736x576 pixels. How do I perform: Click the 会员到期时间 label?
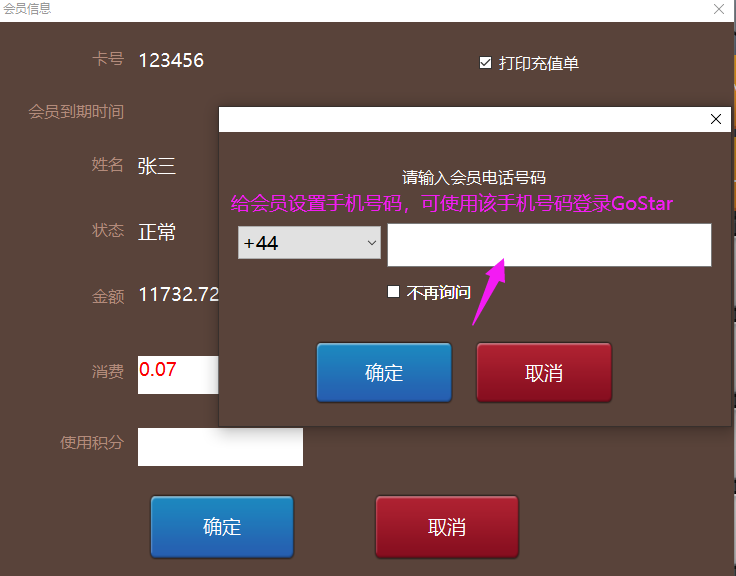tap(76, 112)
